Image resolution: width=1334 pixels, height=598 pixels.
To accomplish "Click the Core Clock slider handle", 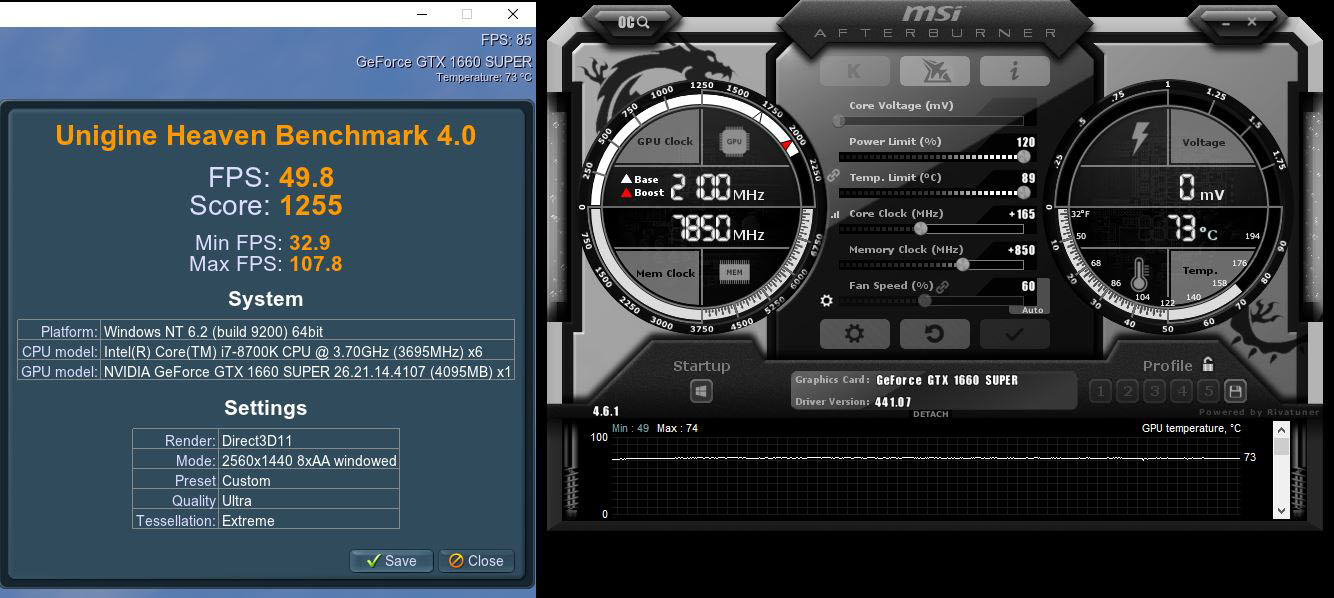I will (920, 229).
